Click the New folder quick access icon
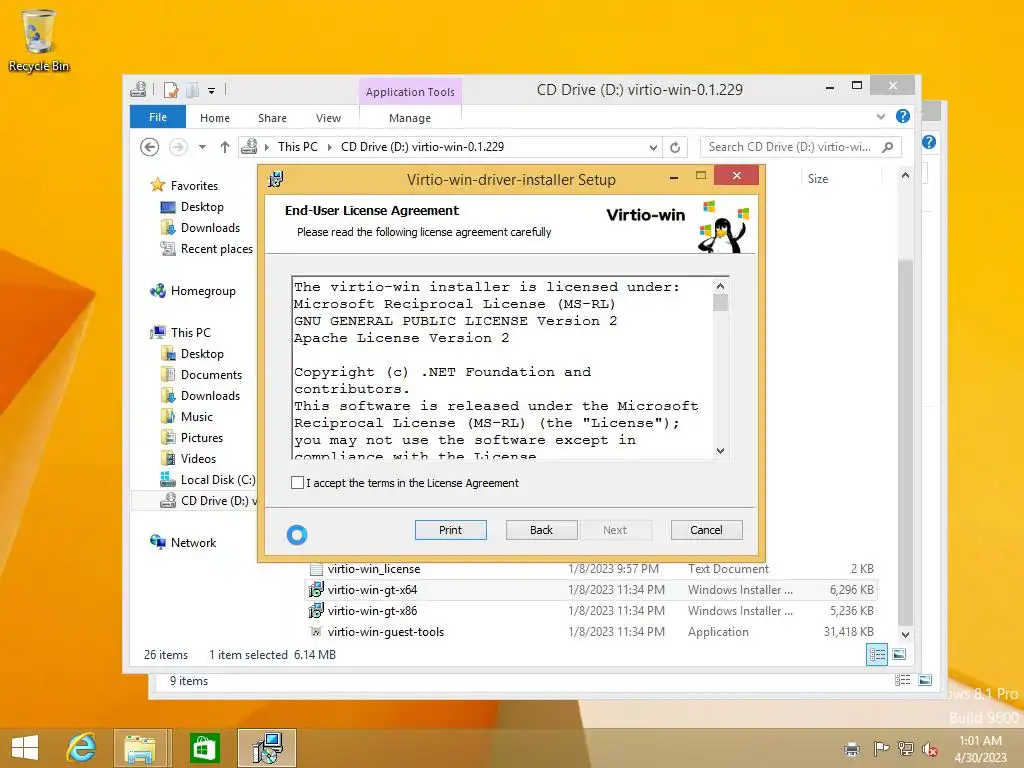 tap(193, 90)
